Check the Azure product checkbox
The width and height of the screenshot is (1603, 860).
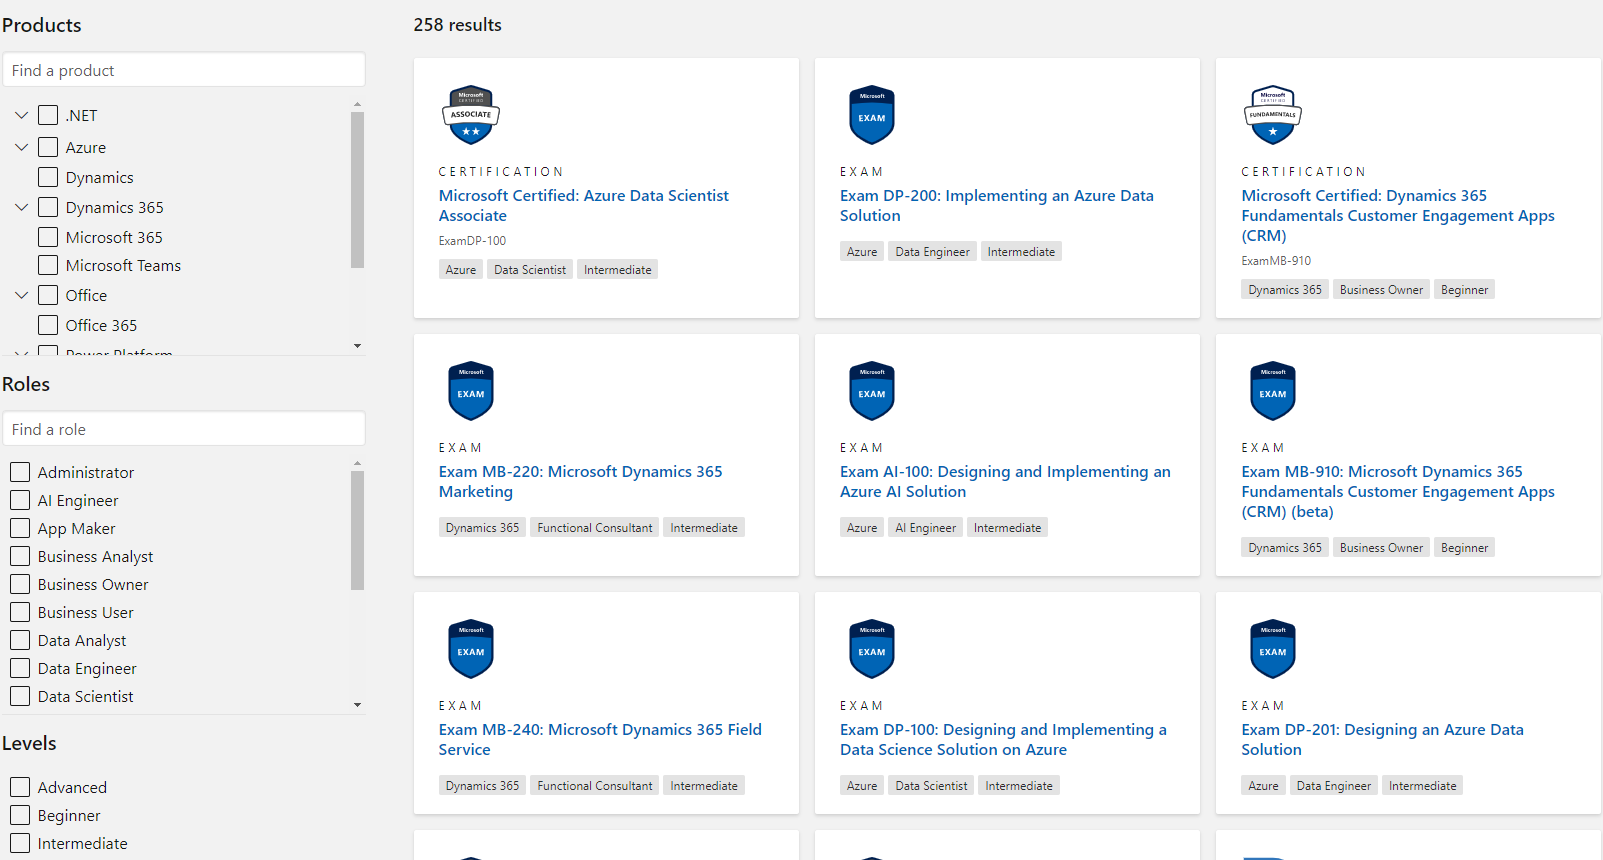tap(48, 147)
